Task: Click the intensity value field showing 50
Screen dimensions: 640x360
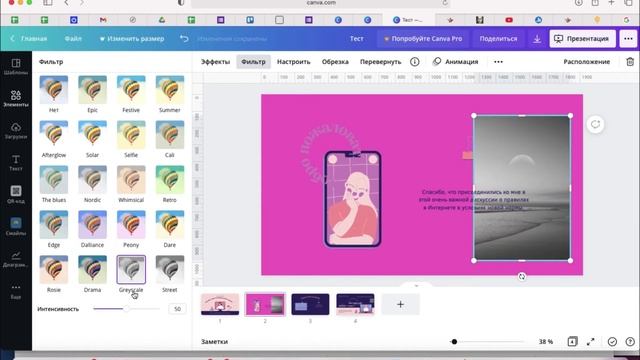Action: (x=177, y=309)
